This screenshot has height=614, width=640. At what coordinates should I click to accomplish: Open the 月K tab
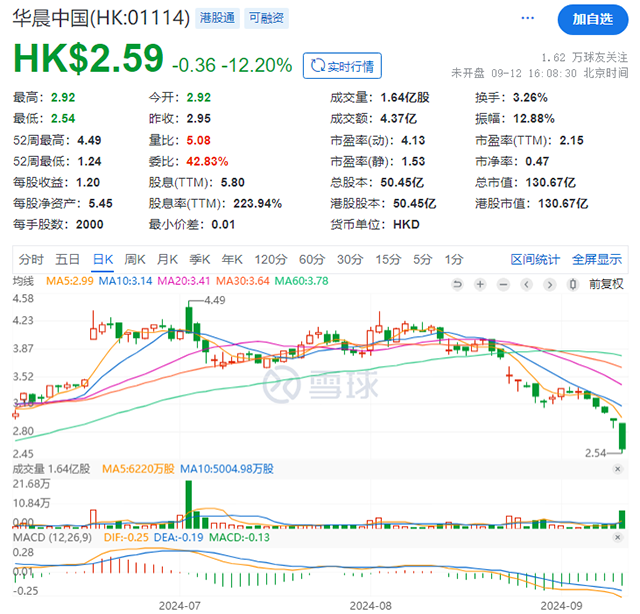(167, 260)
